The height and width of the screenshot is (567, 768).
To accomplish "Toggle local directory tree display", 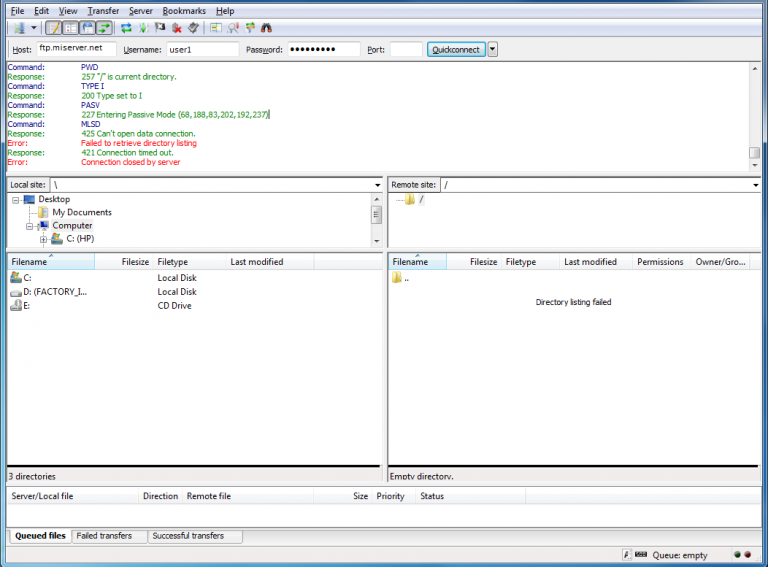I will coord(71,28).
